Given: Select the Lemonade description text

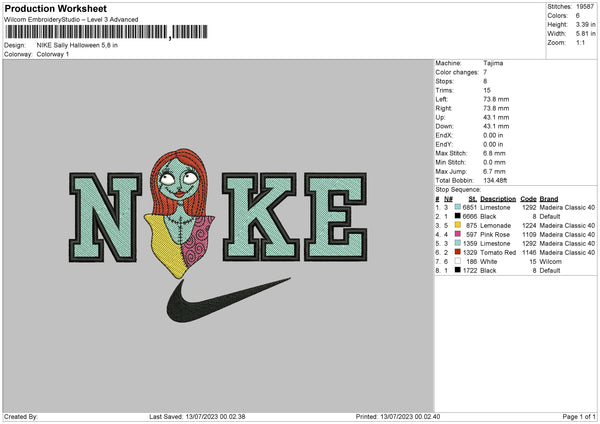Looking at the screenshot, I should pyautogui.click(x=496, y=225).
